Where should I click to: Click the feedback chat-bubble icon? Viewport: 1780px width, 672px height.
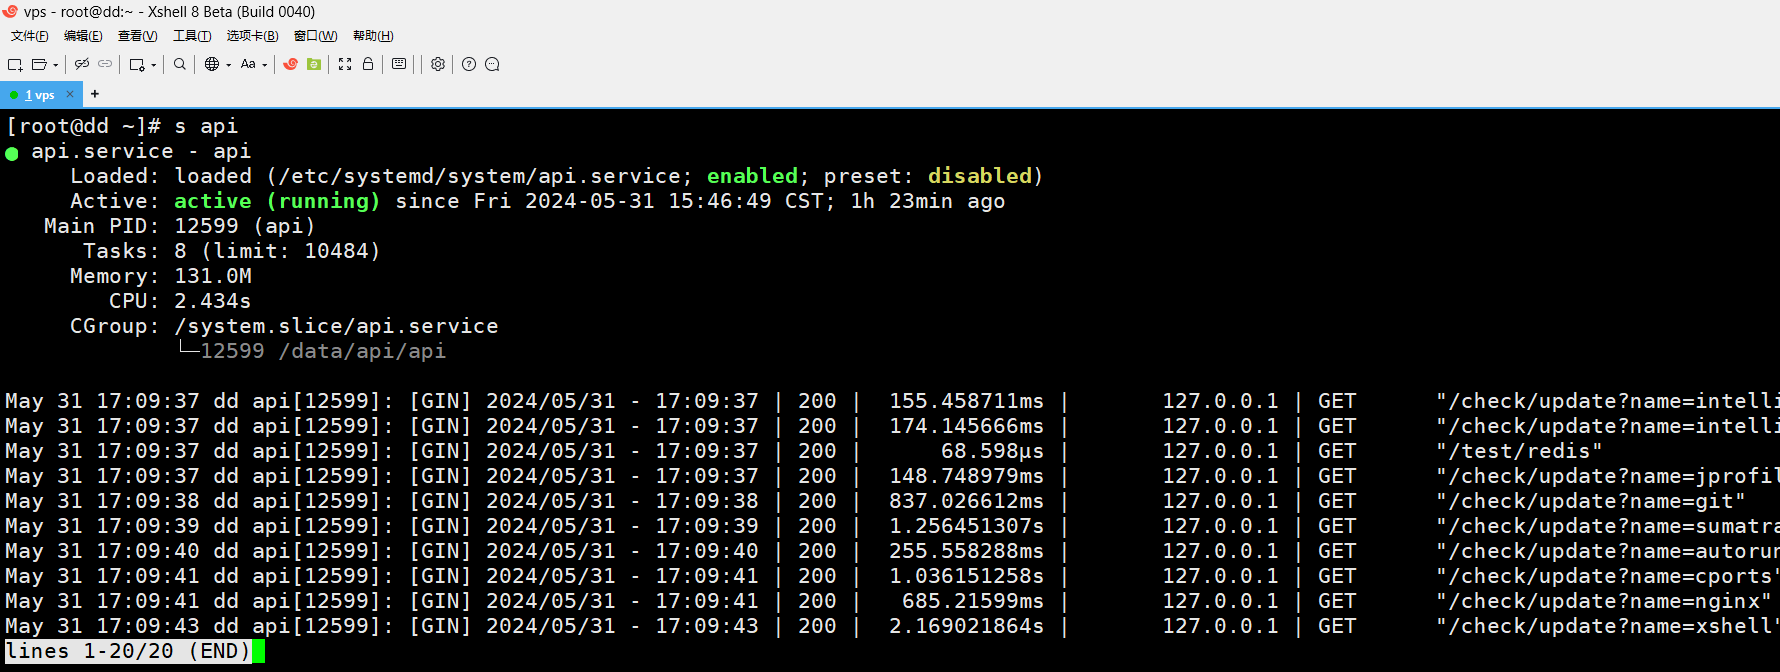click(x=492, y=64)
